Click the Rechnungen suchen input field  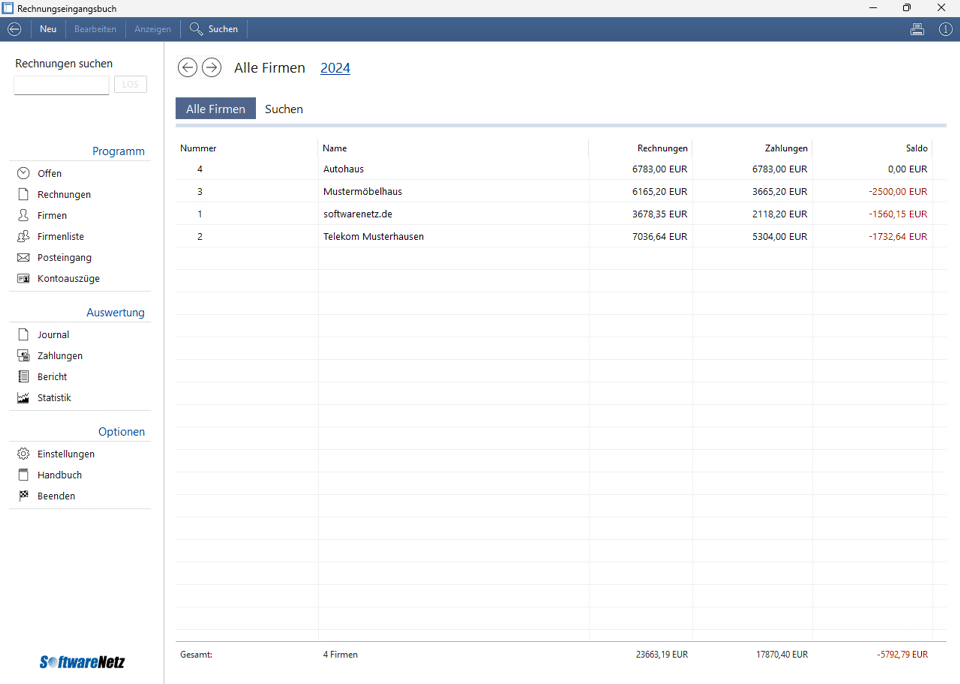(61, 85)
